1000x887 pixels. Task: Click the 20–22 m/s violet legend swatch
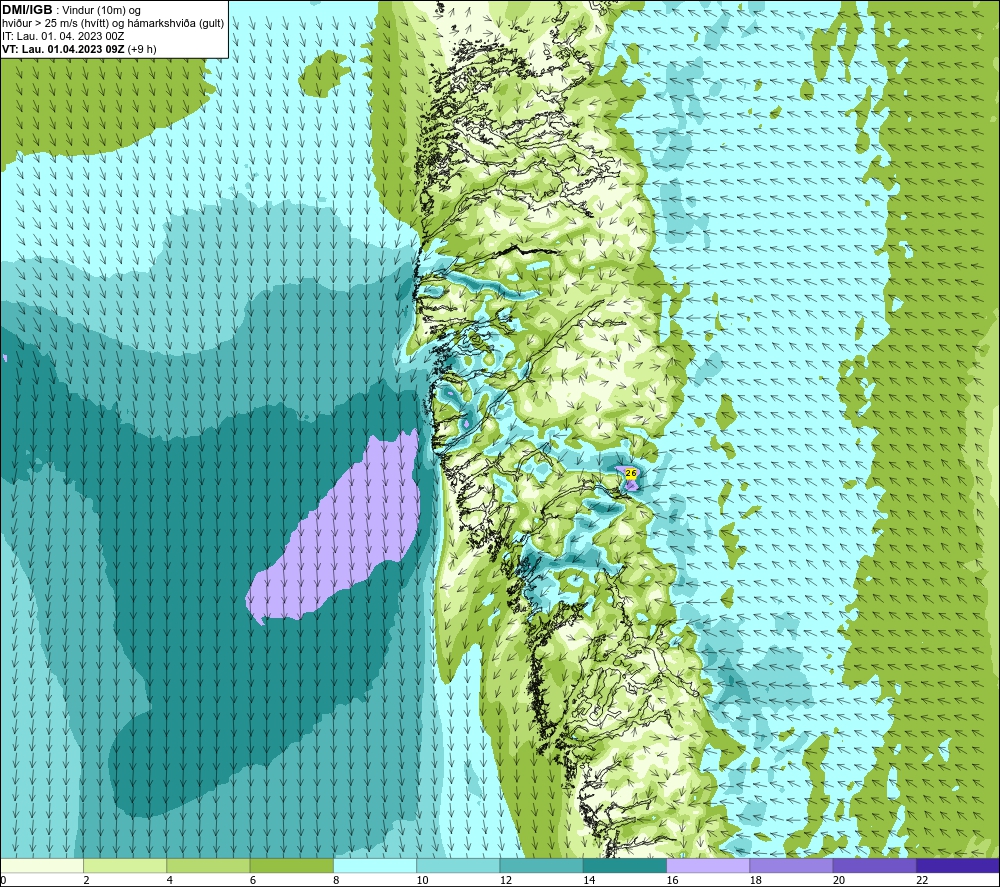point(874,865)
